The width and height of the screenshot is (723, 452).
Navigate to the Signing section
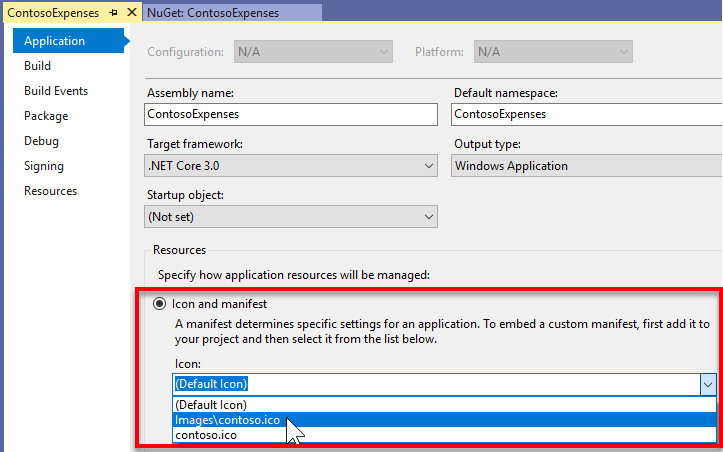point(44,166)
